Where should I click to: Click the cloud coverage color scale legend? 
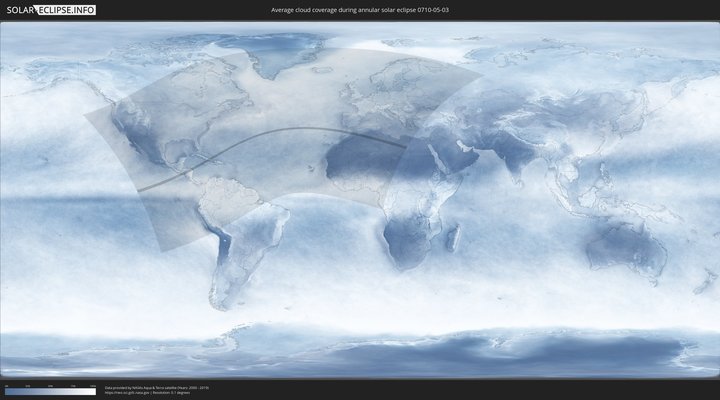coord(51,391)
